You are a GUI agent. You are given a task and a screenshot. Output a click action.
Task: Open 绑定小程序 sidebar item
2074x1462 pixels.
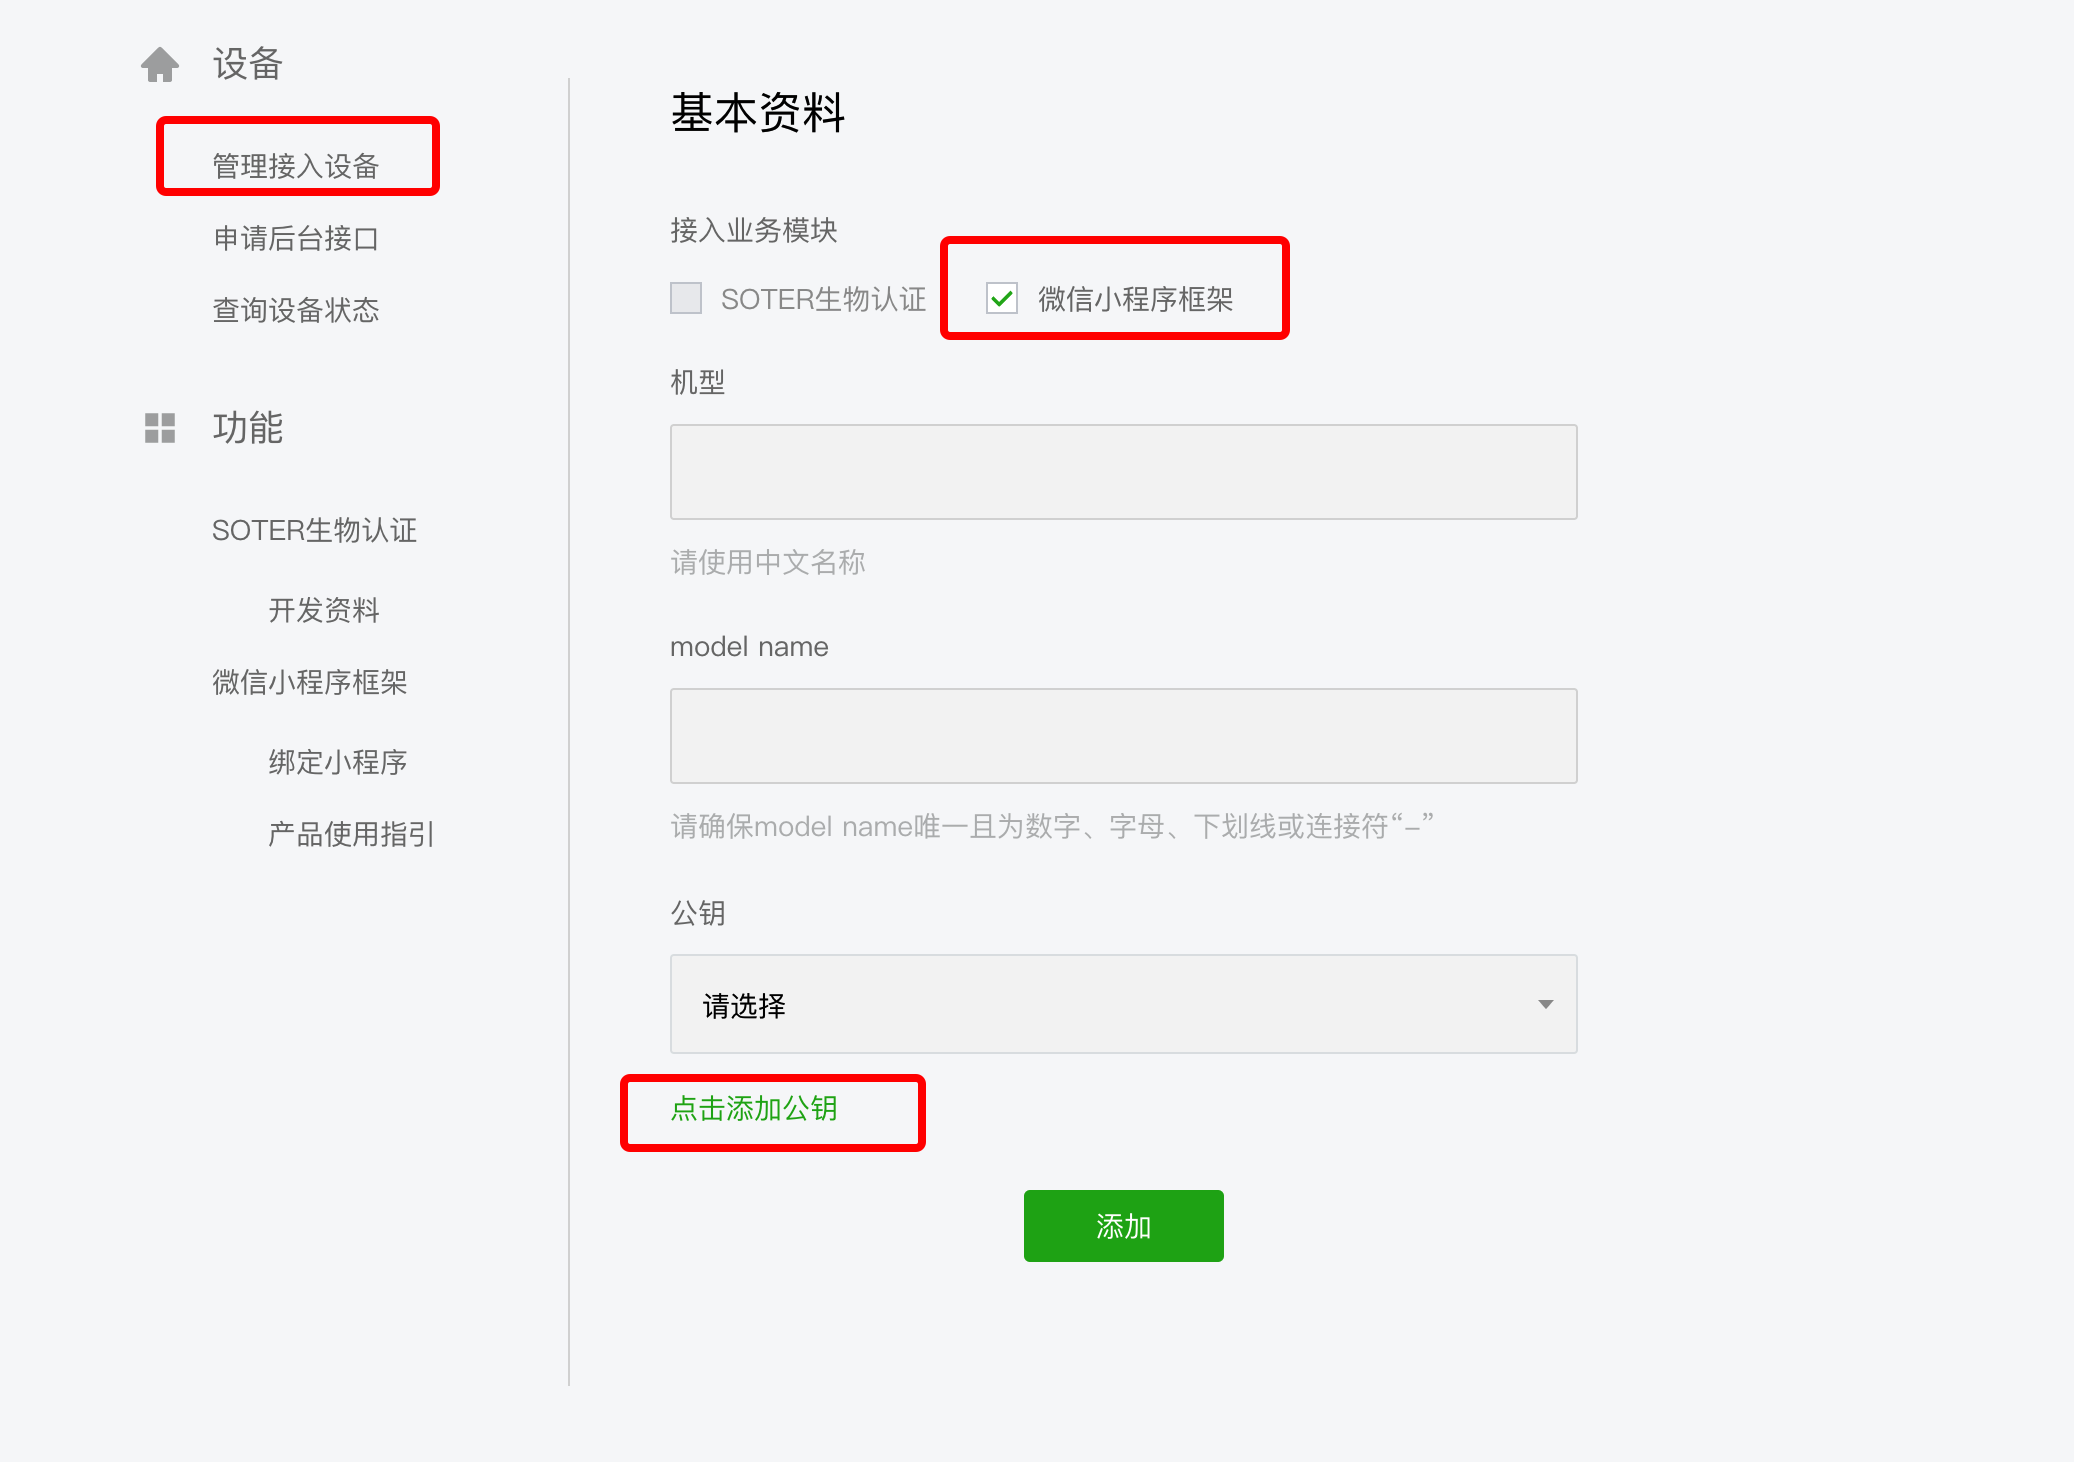coord(338,762)
